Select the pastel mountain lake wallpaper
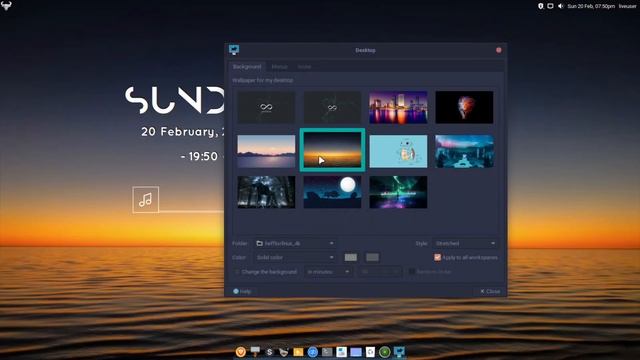Screen dimensions: 640x360 [x=266, y=151]
